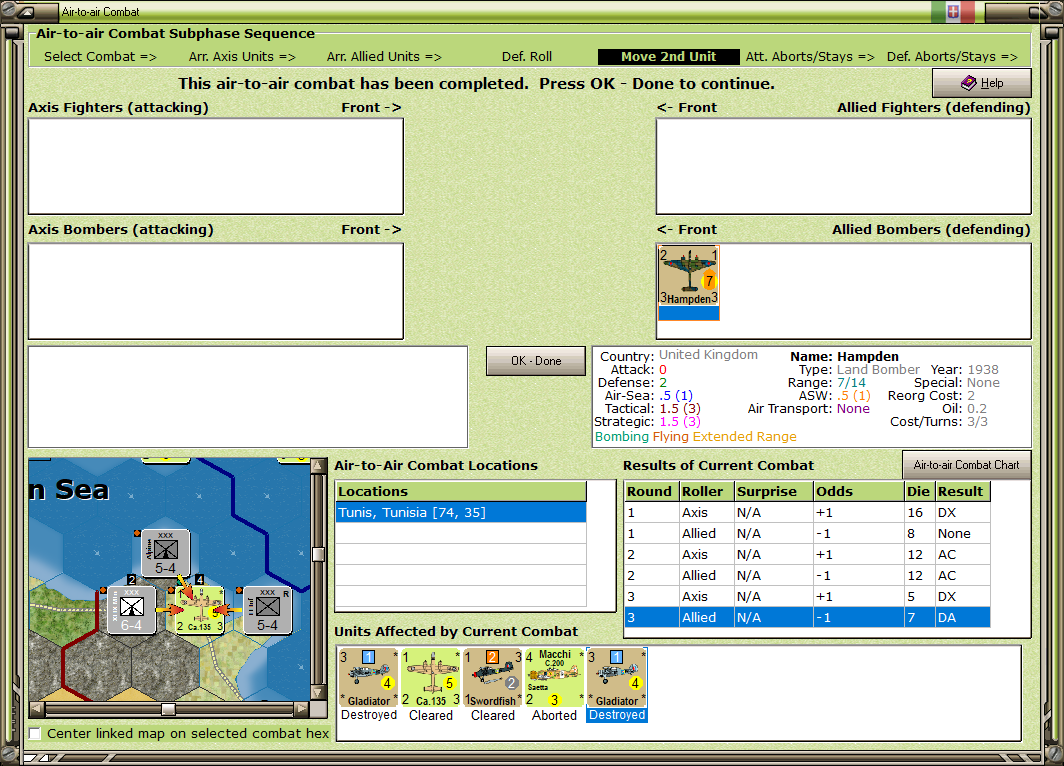Viewport: 1064px width, 766px height.
Task: Open the Air-to-air Combat Chart
Action: coord(966,465)
